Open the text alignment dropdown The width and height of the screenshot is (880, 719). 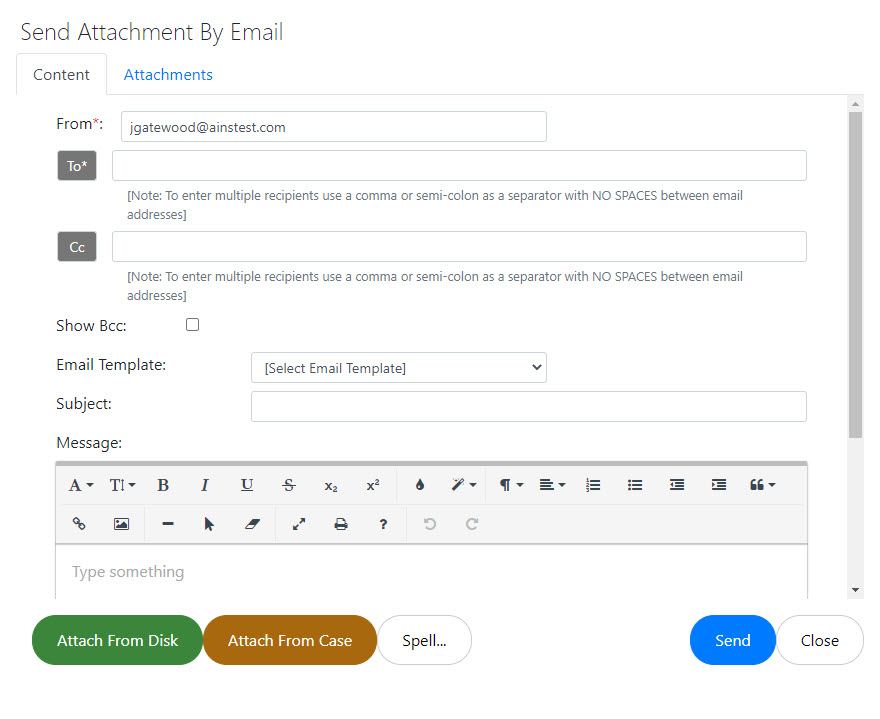(552, 486)
